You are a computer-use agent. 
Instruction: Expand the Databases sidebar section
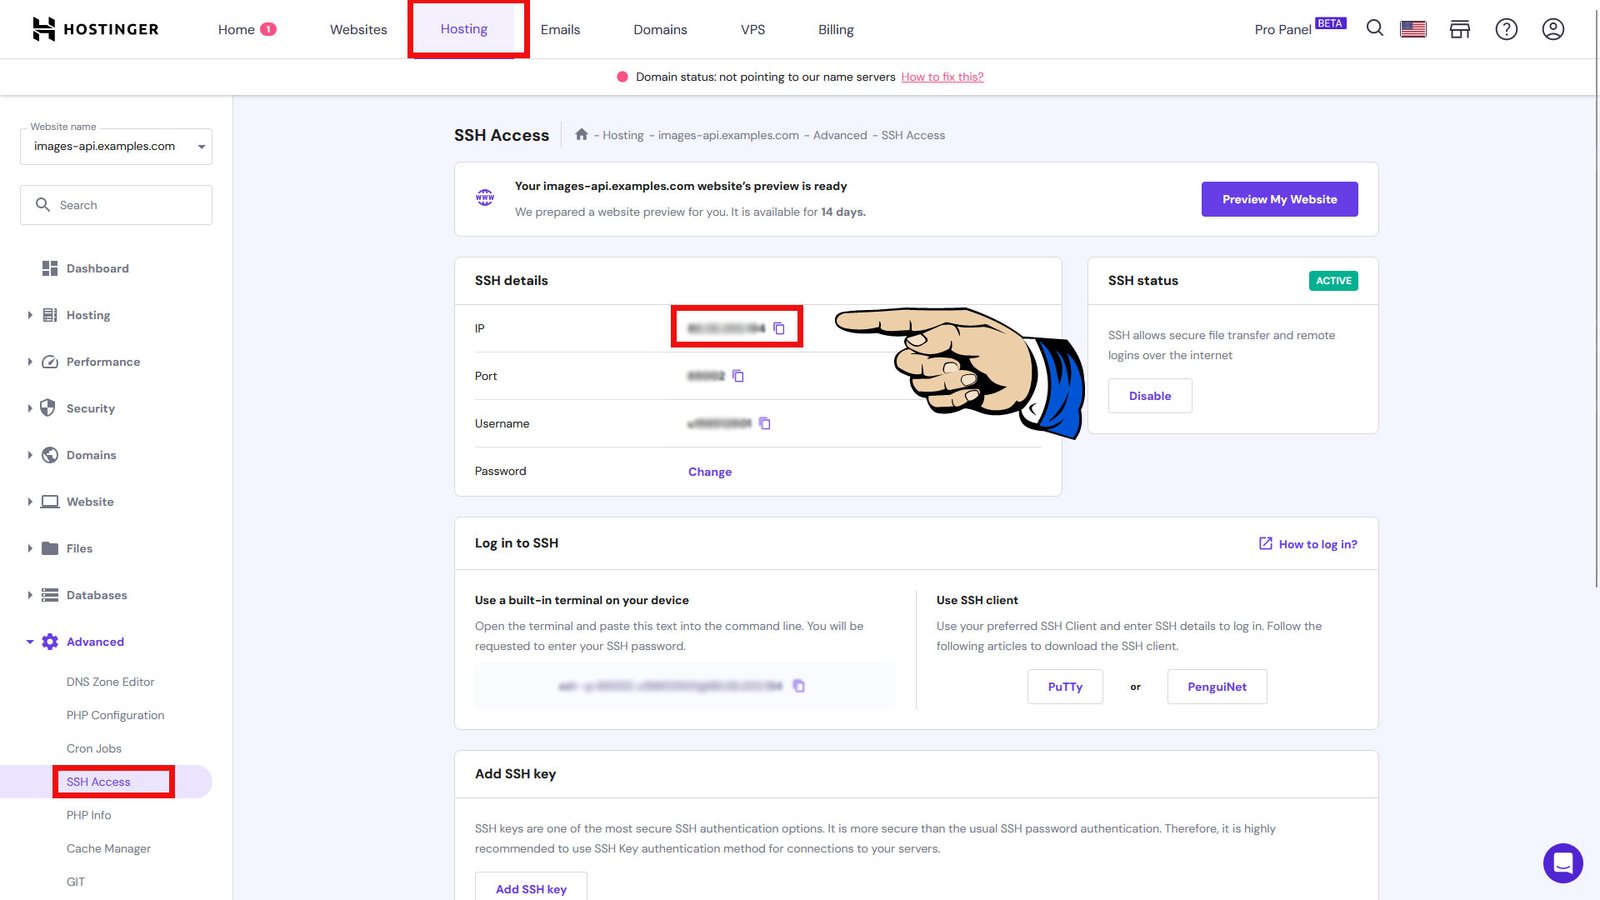(x=96, y=595)
